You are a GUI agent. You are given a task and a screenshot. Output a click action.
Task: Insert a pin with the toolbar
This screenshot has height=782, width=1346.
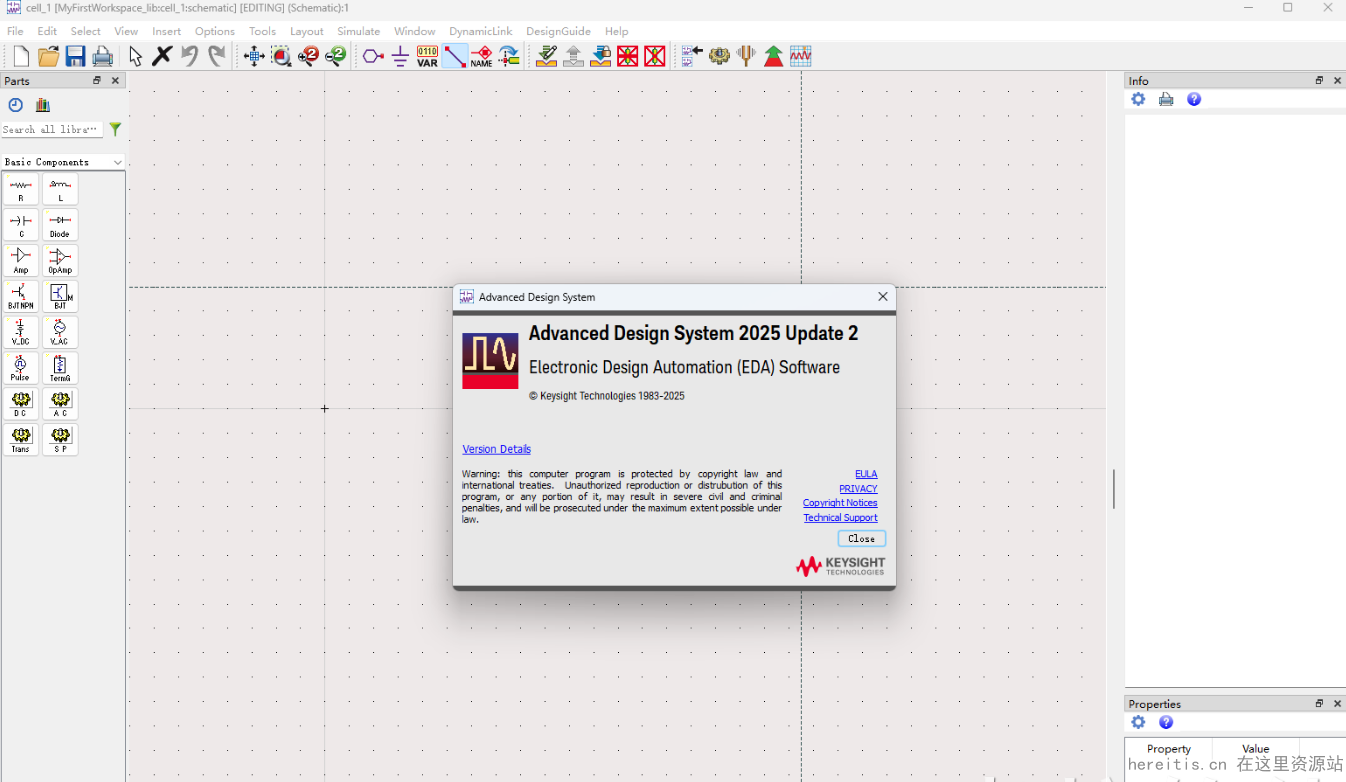(x=373, y=56)
